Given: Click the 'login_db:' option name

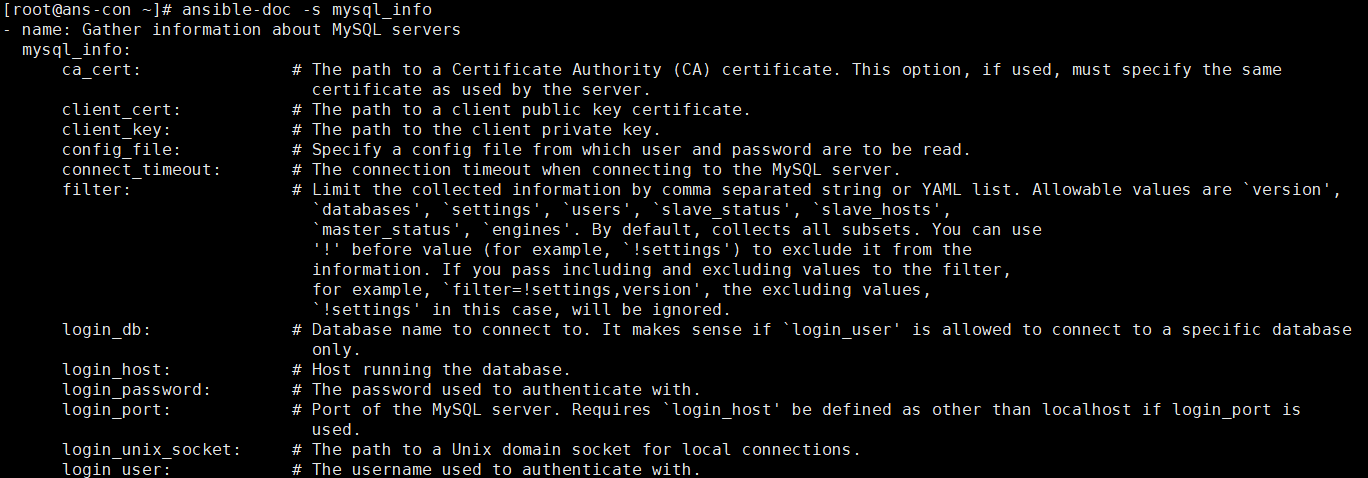Looking at the screenshot, I should [107, 330].
